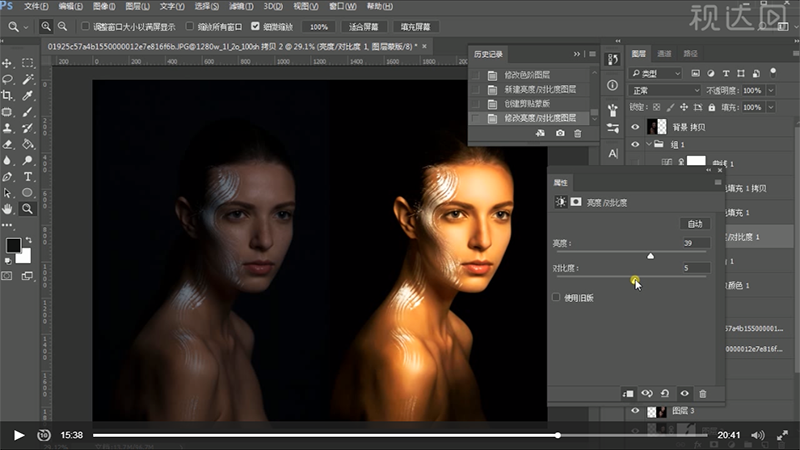Select the Dodge tool

28,161
